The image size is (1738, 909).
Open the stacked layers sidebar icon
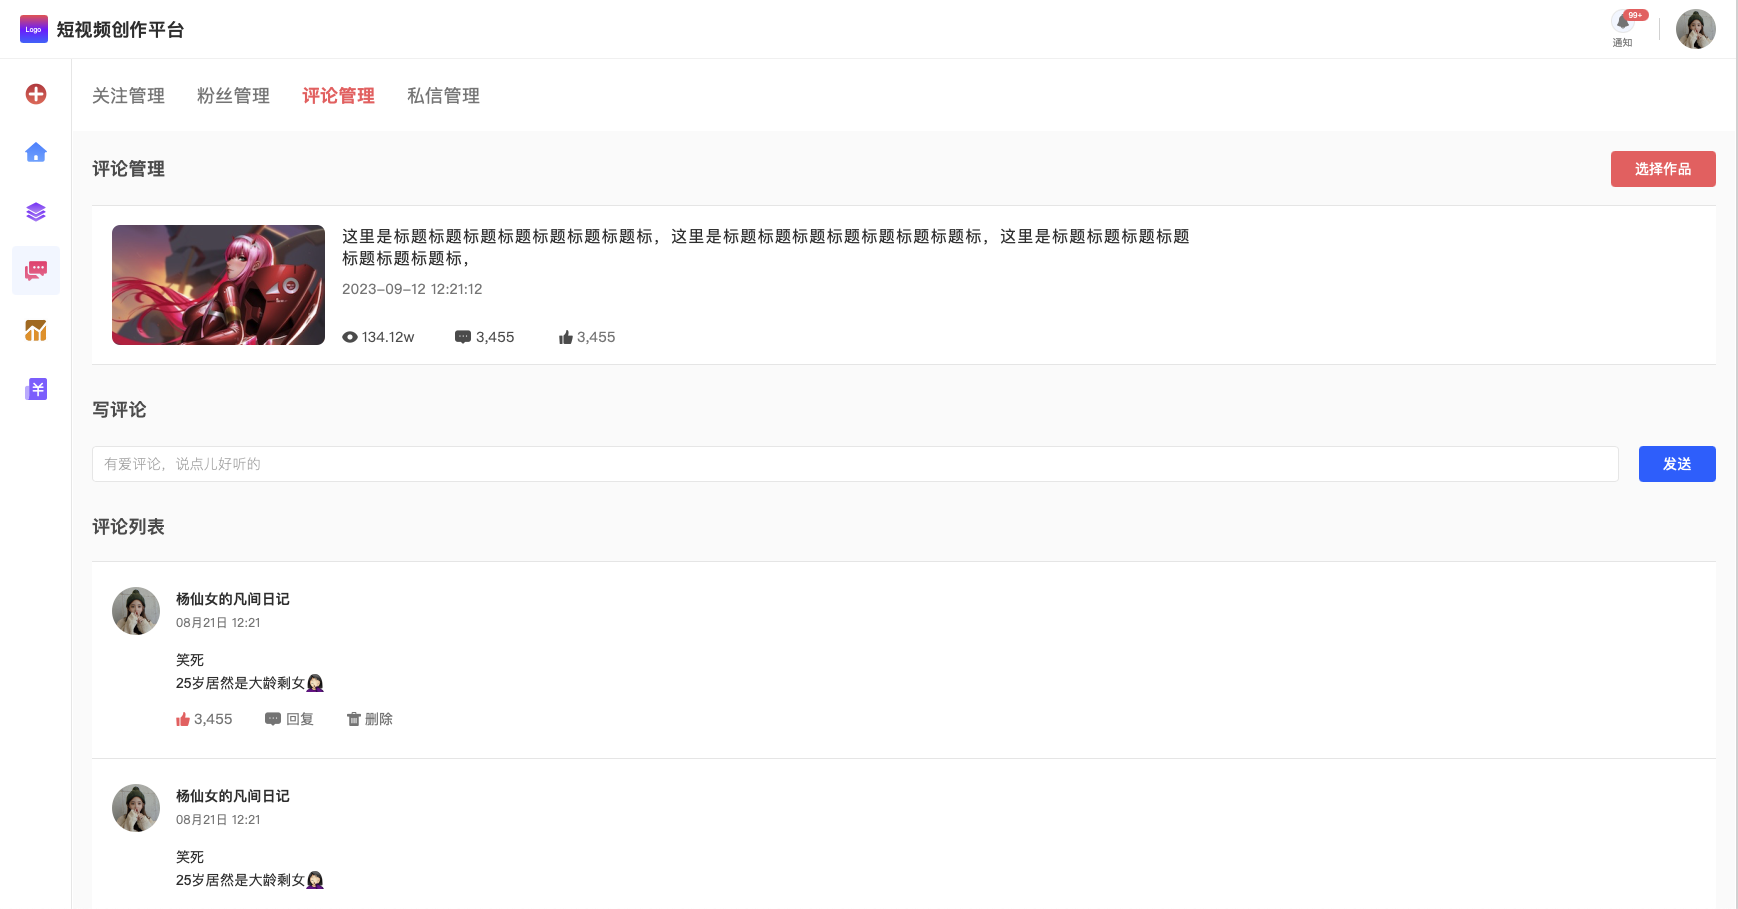36,212
